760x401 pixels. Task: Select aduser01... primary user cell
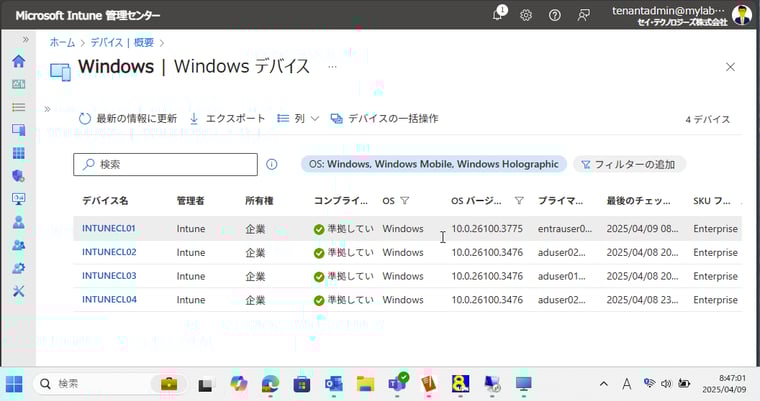(x=562, y=276)
